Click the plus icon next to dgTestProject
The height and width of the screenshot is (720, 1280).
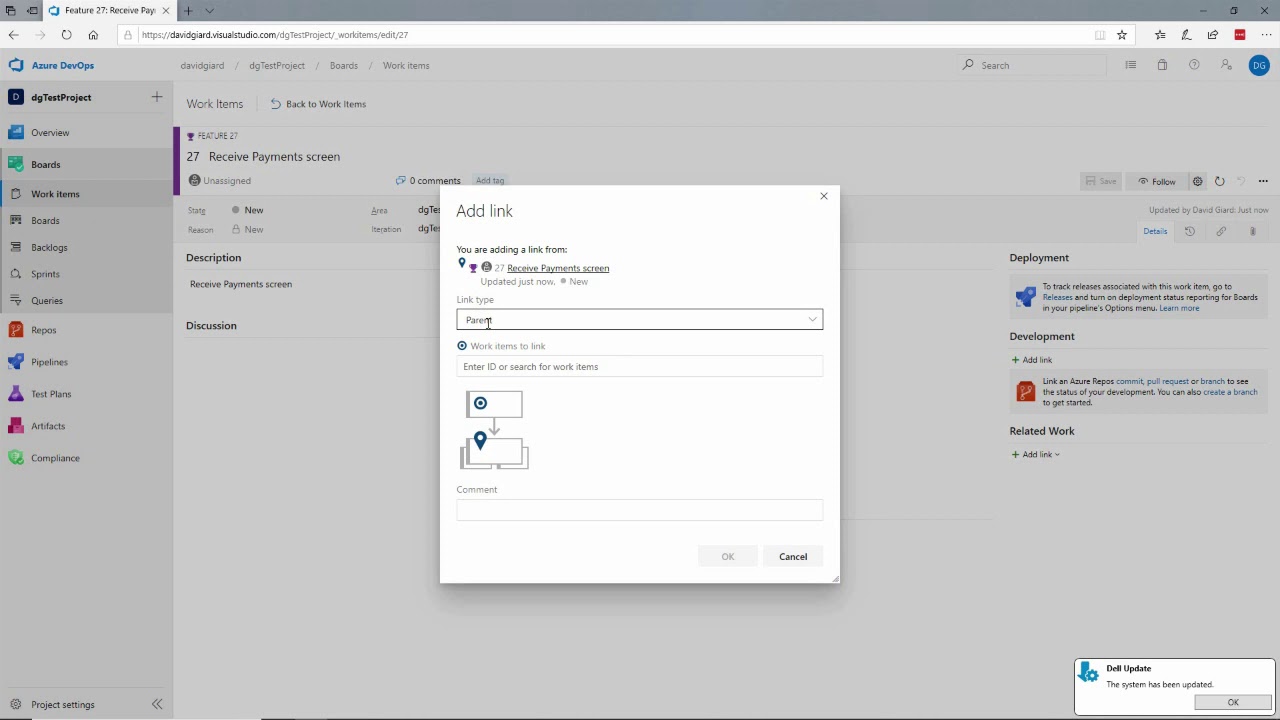pos(157,97)
